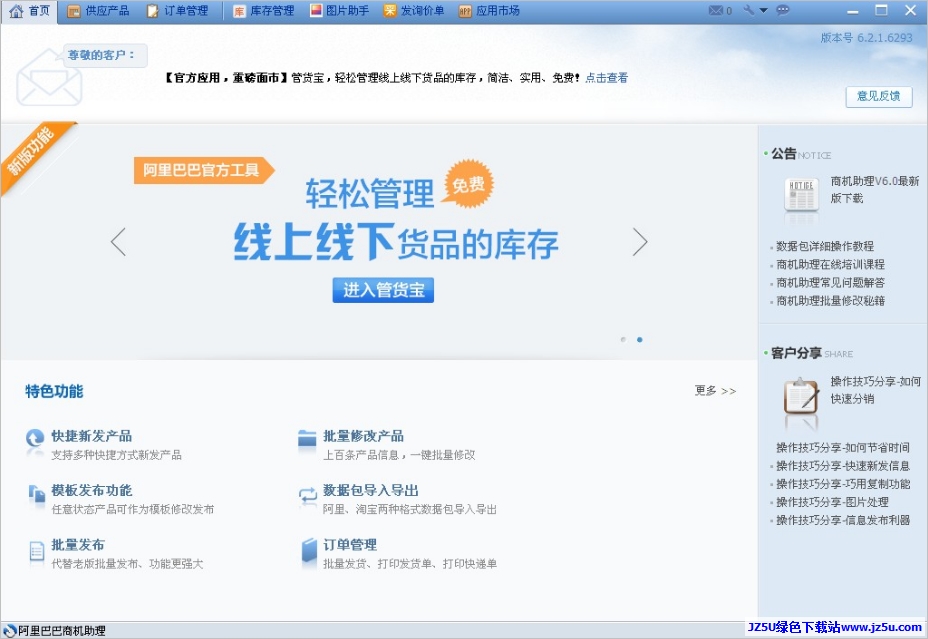Click the 批量发布 document icon
928x639 pixels.
37,551
